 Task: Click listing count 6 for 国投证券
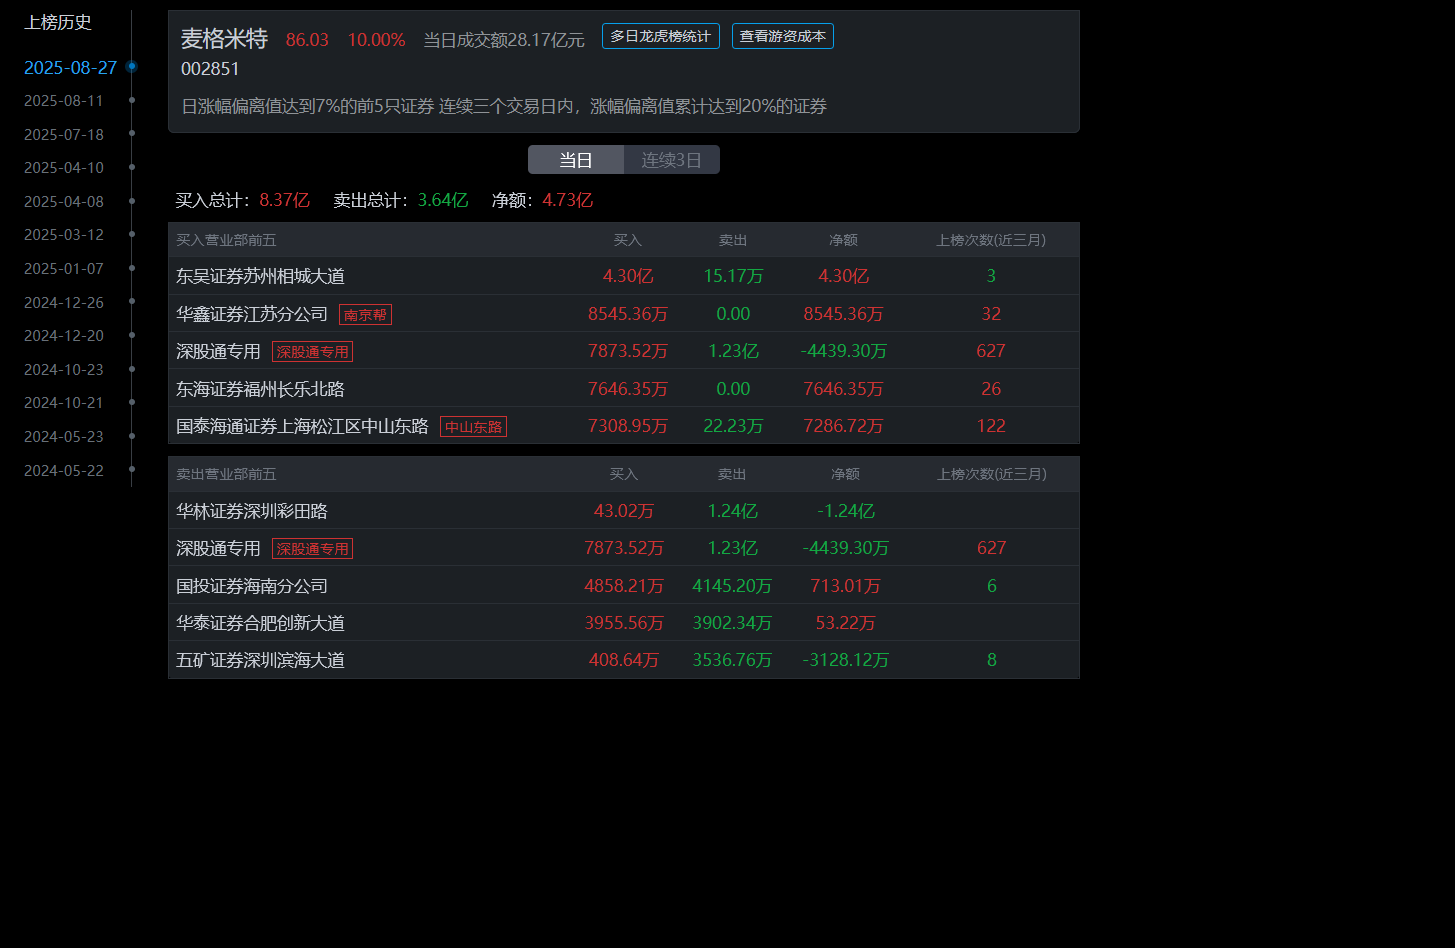pyautogui.click(x=992, y=586)
